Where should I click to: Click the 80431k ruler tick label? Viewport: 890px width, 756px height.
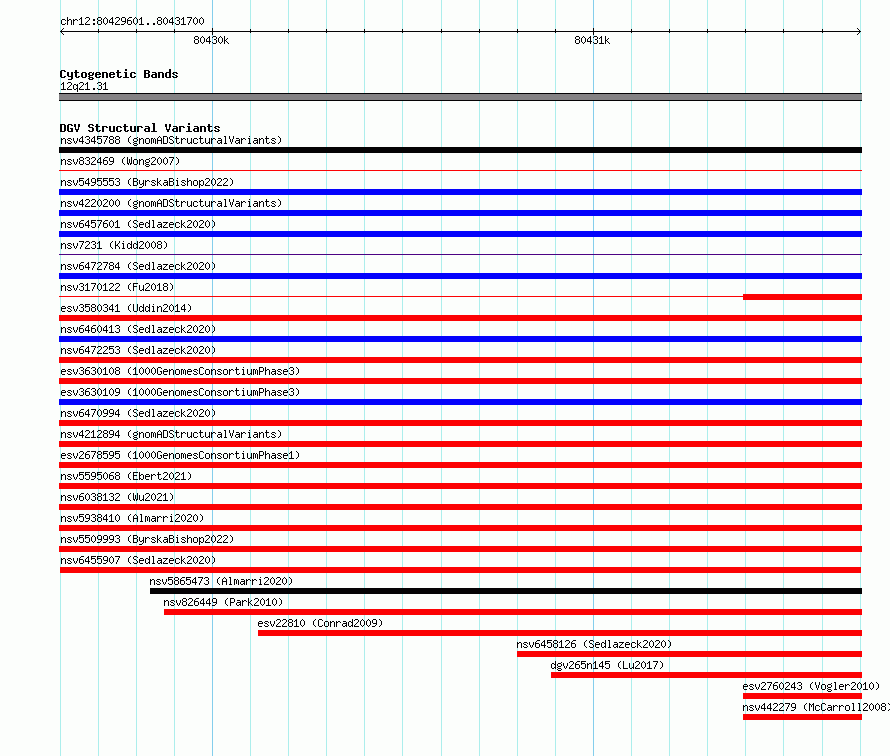592,40
